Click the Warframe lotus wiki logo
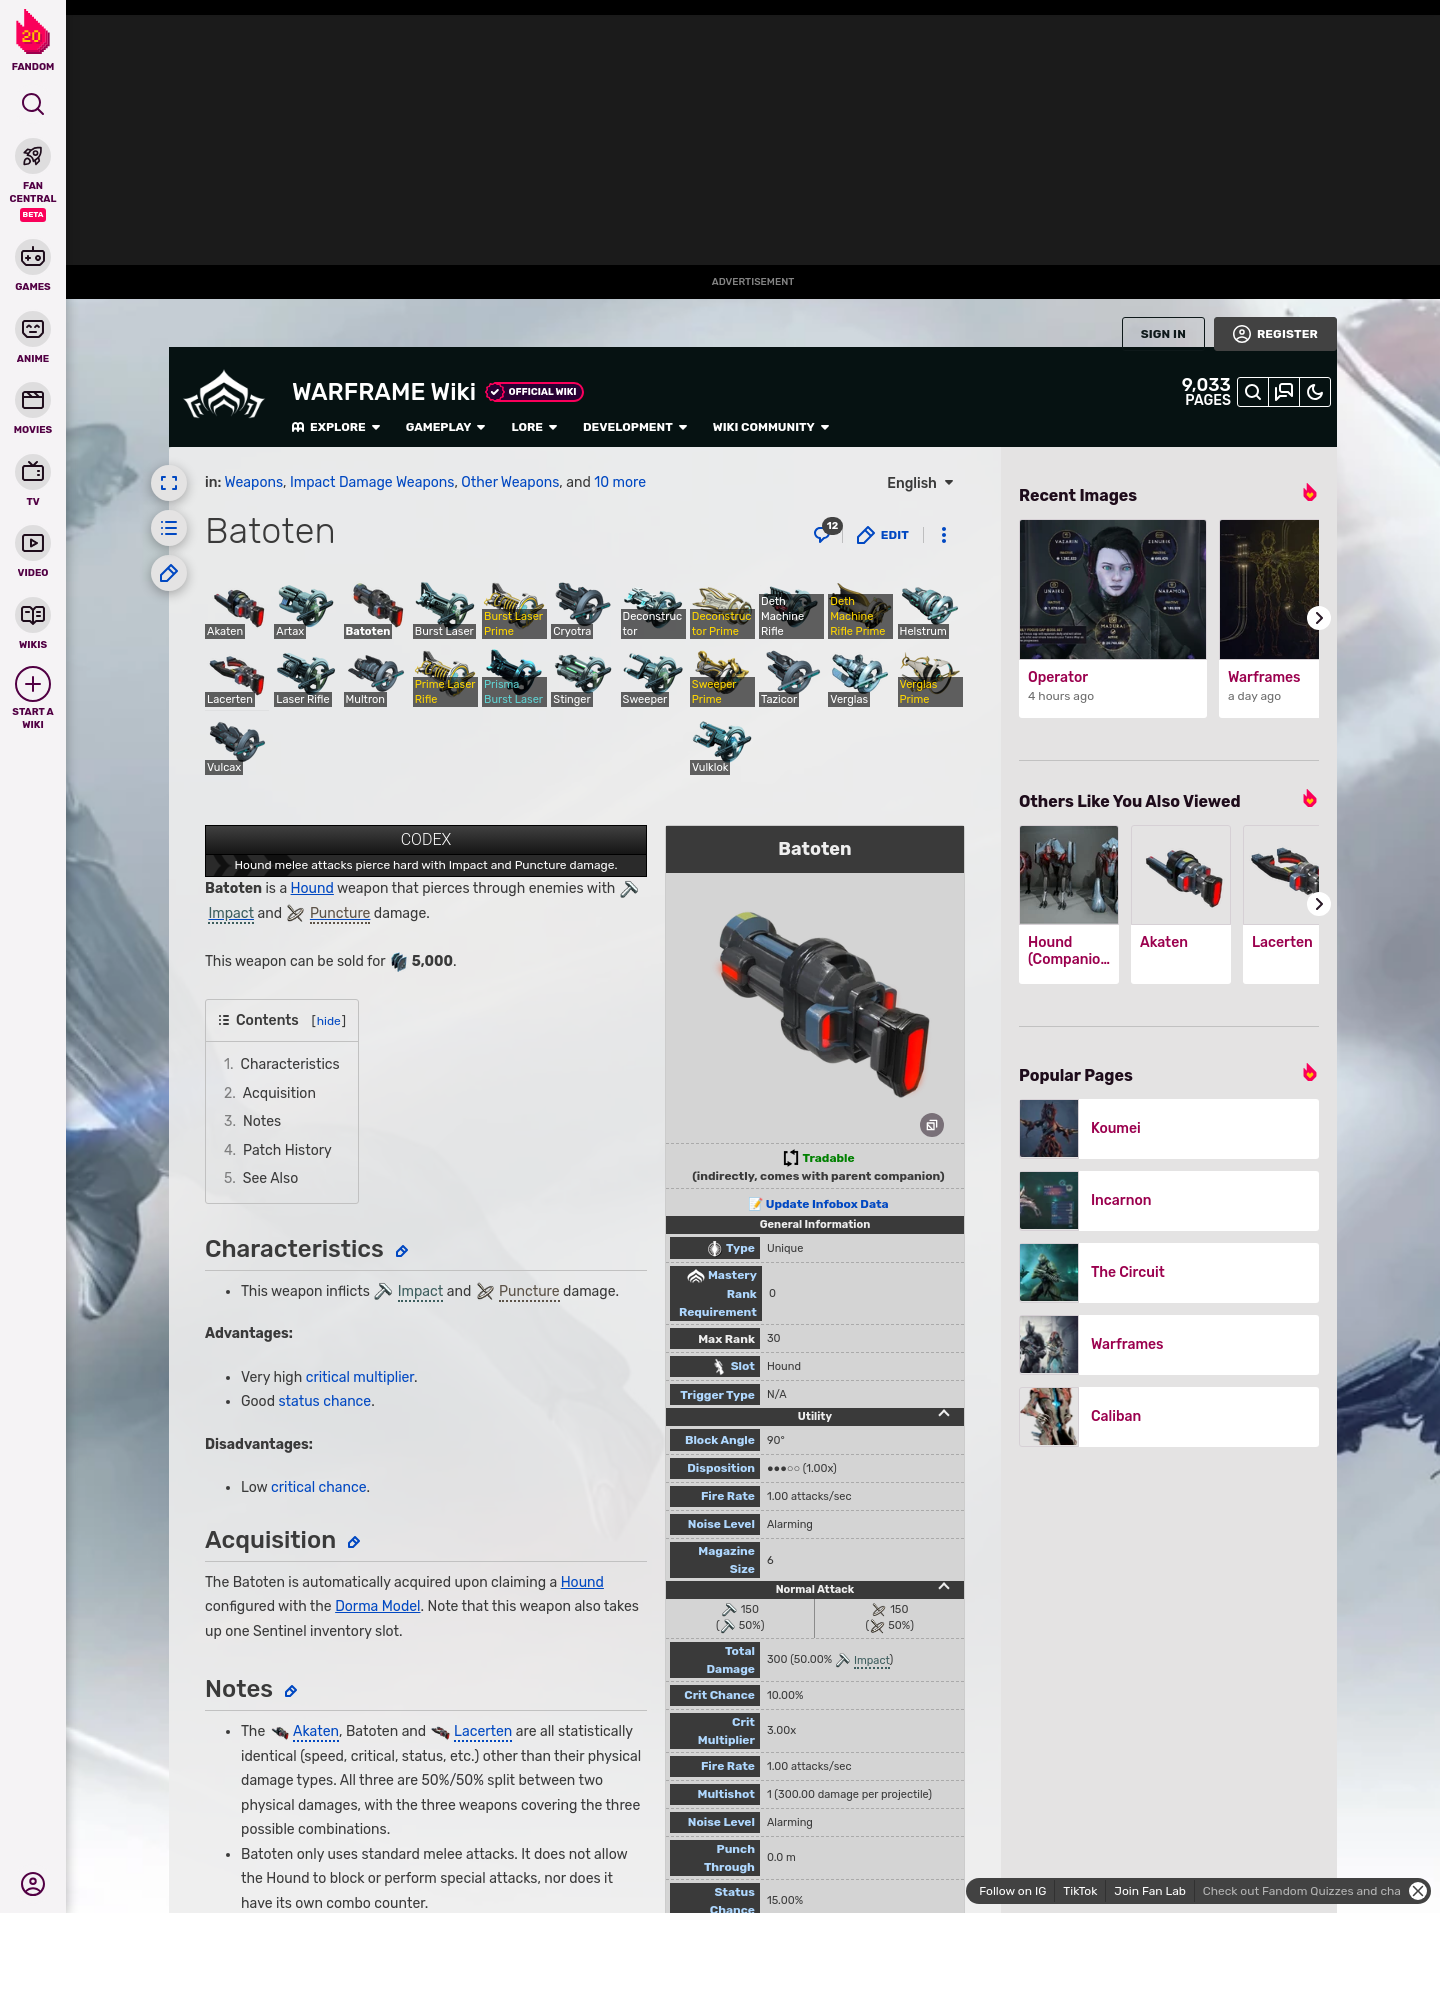Image resolution: width=1440 pixels, height=2000 pixels. (x=224, y=396)
